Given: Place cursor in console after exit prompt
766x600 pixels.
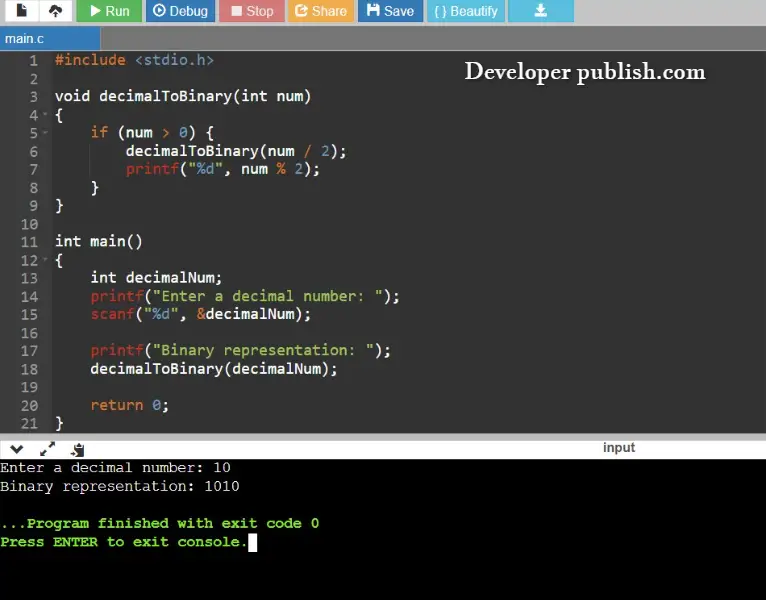Looking at the screenshot, I should pyautogui.click(x=253, y=542).
